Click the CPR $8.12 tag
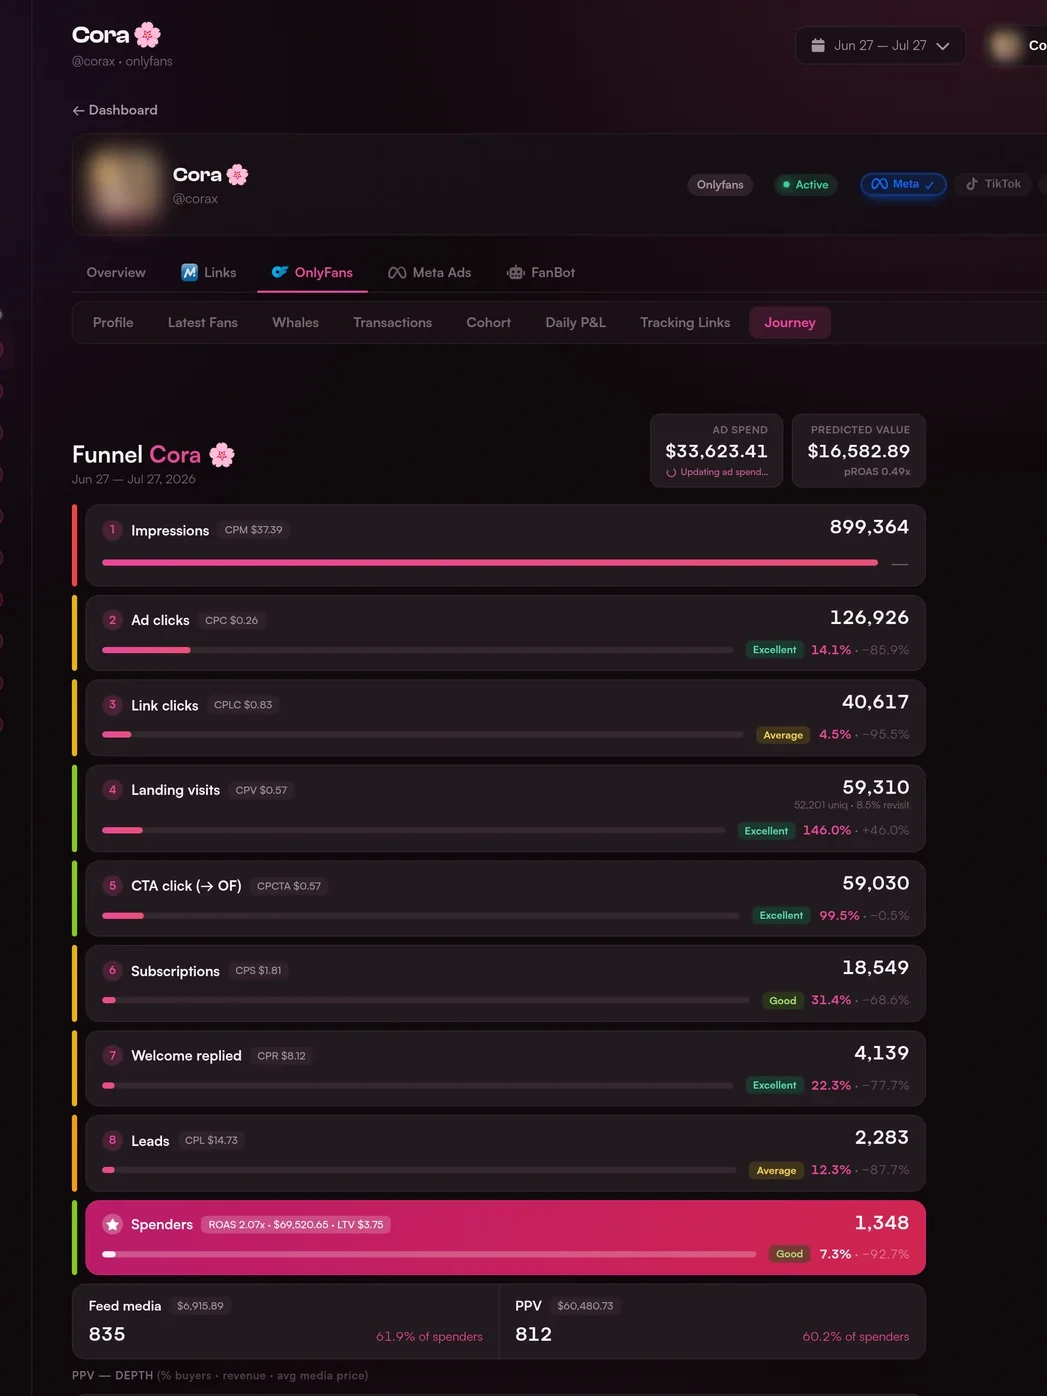 281,1056
